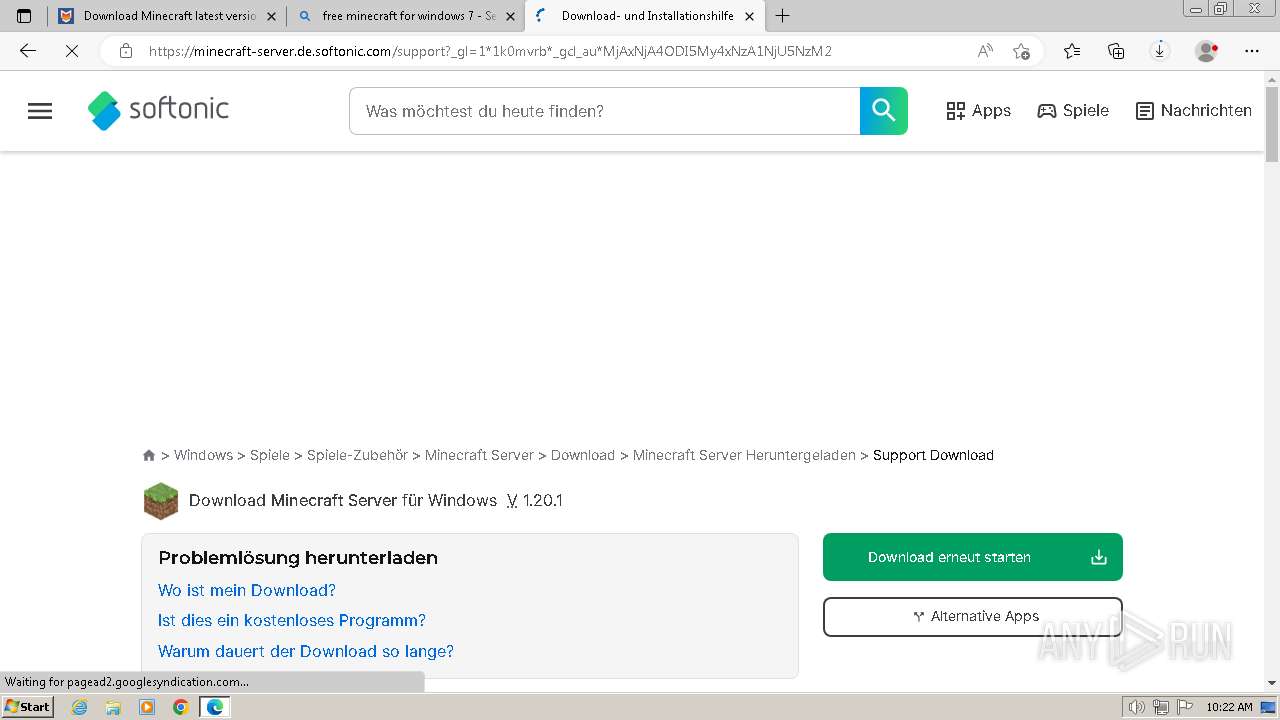Screen dimensions: 1280x720
Task: Open 'Ist dies ein kostenloses Programm?' link
Action: 292,620
